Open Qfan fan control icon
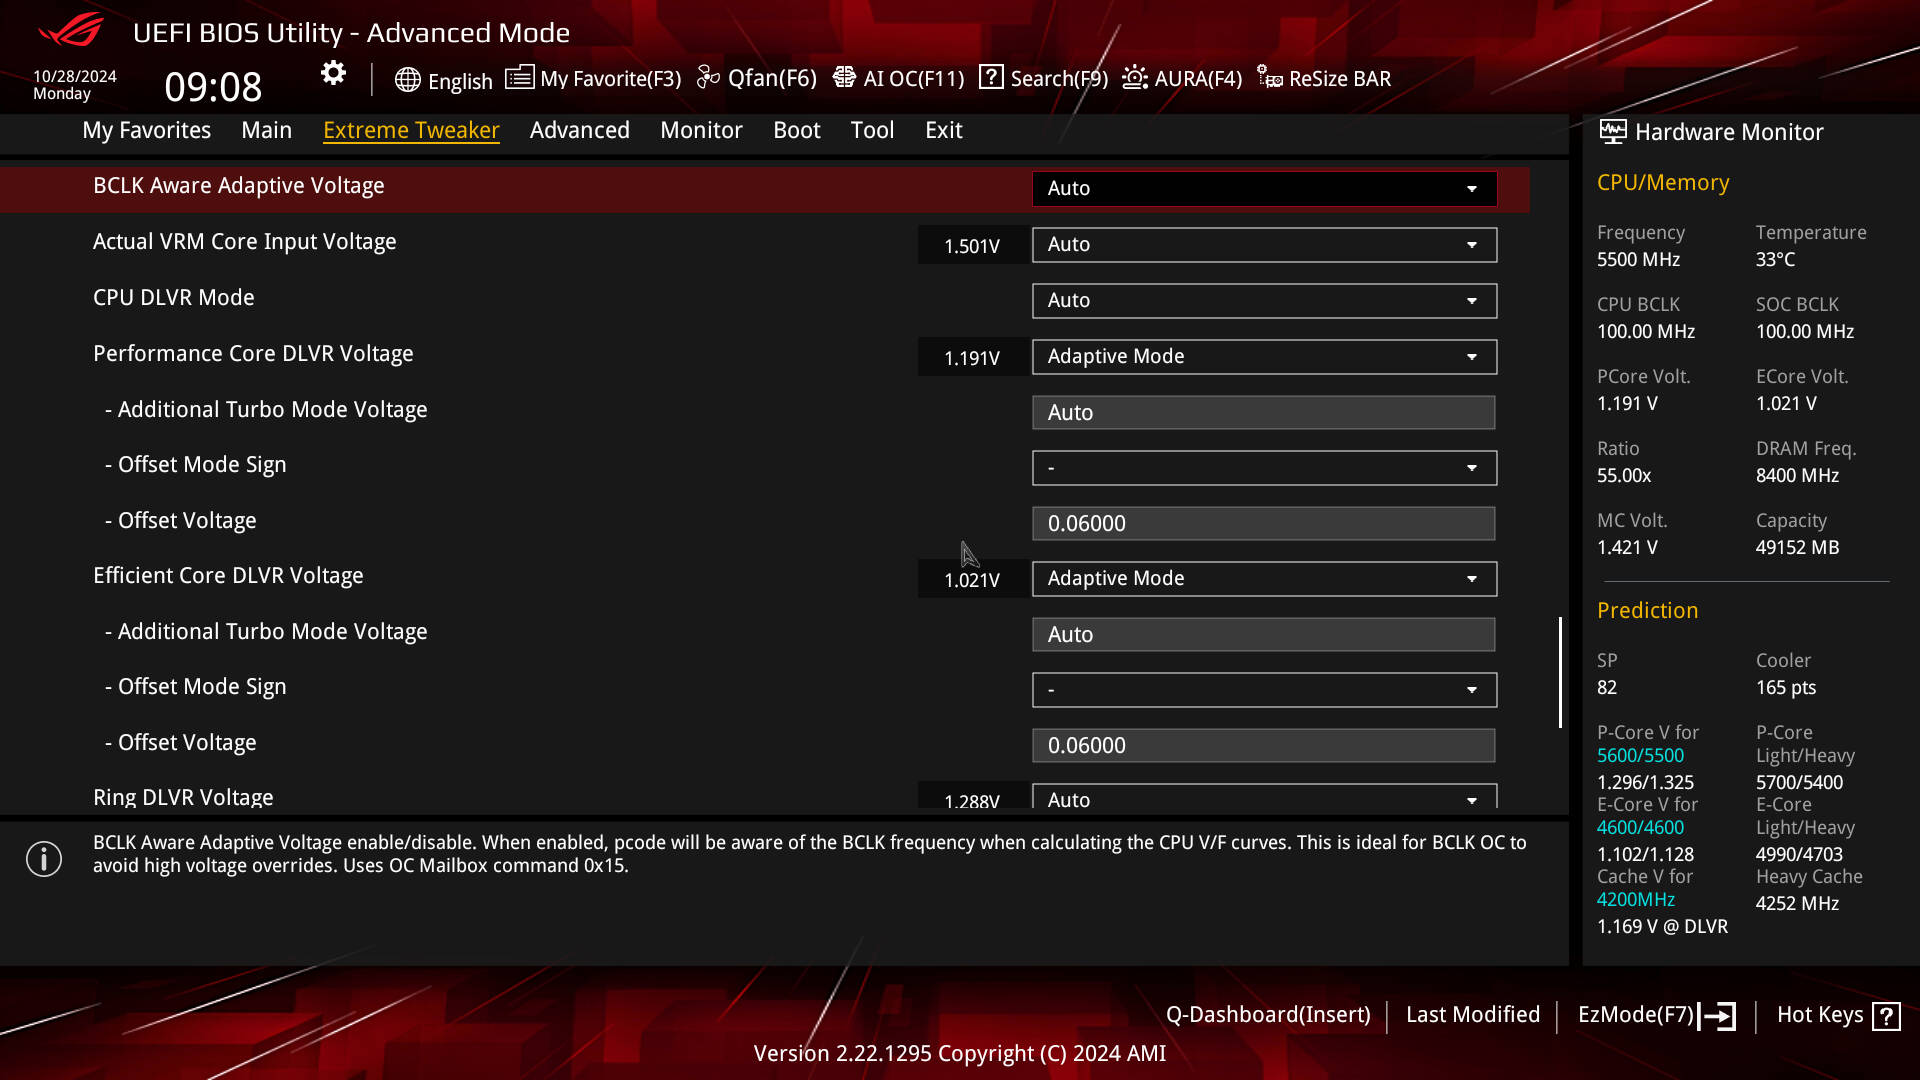 tap(708, 78)
